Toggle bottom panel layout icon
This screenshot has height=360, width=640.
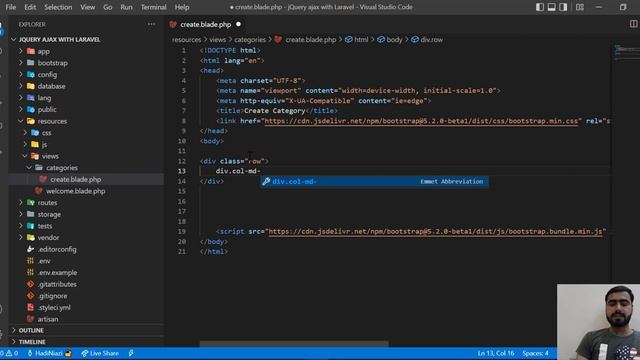coord(551,7)
